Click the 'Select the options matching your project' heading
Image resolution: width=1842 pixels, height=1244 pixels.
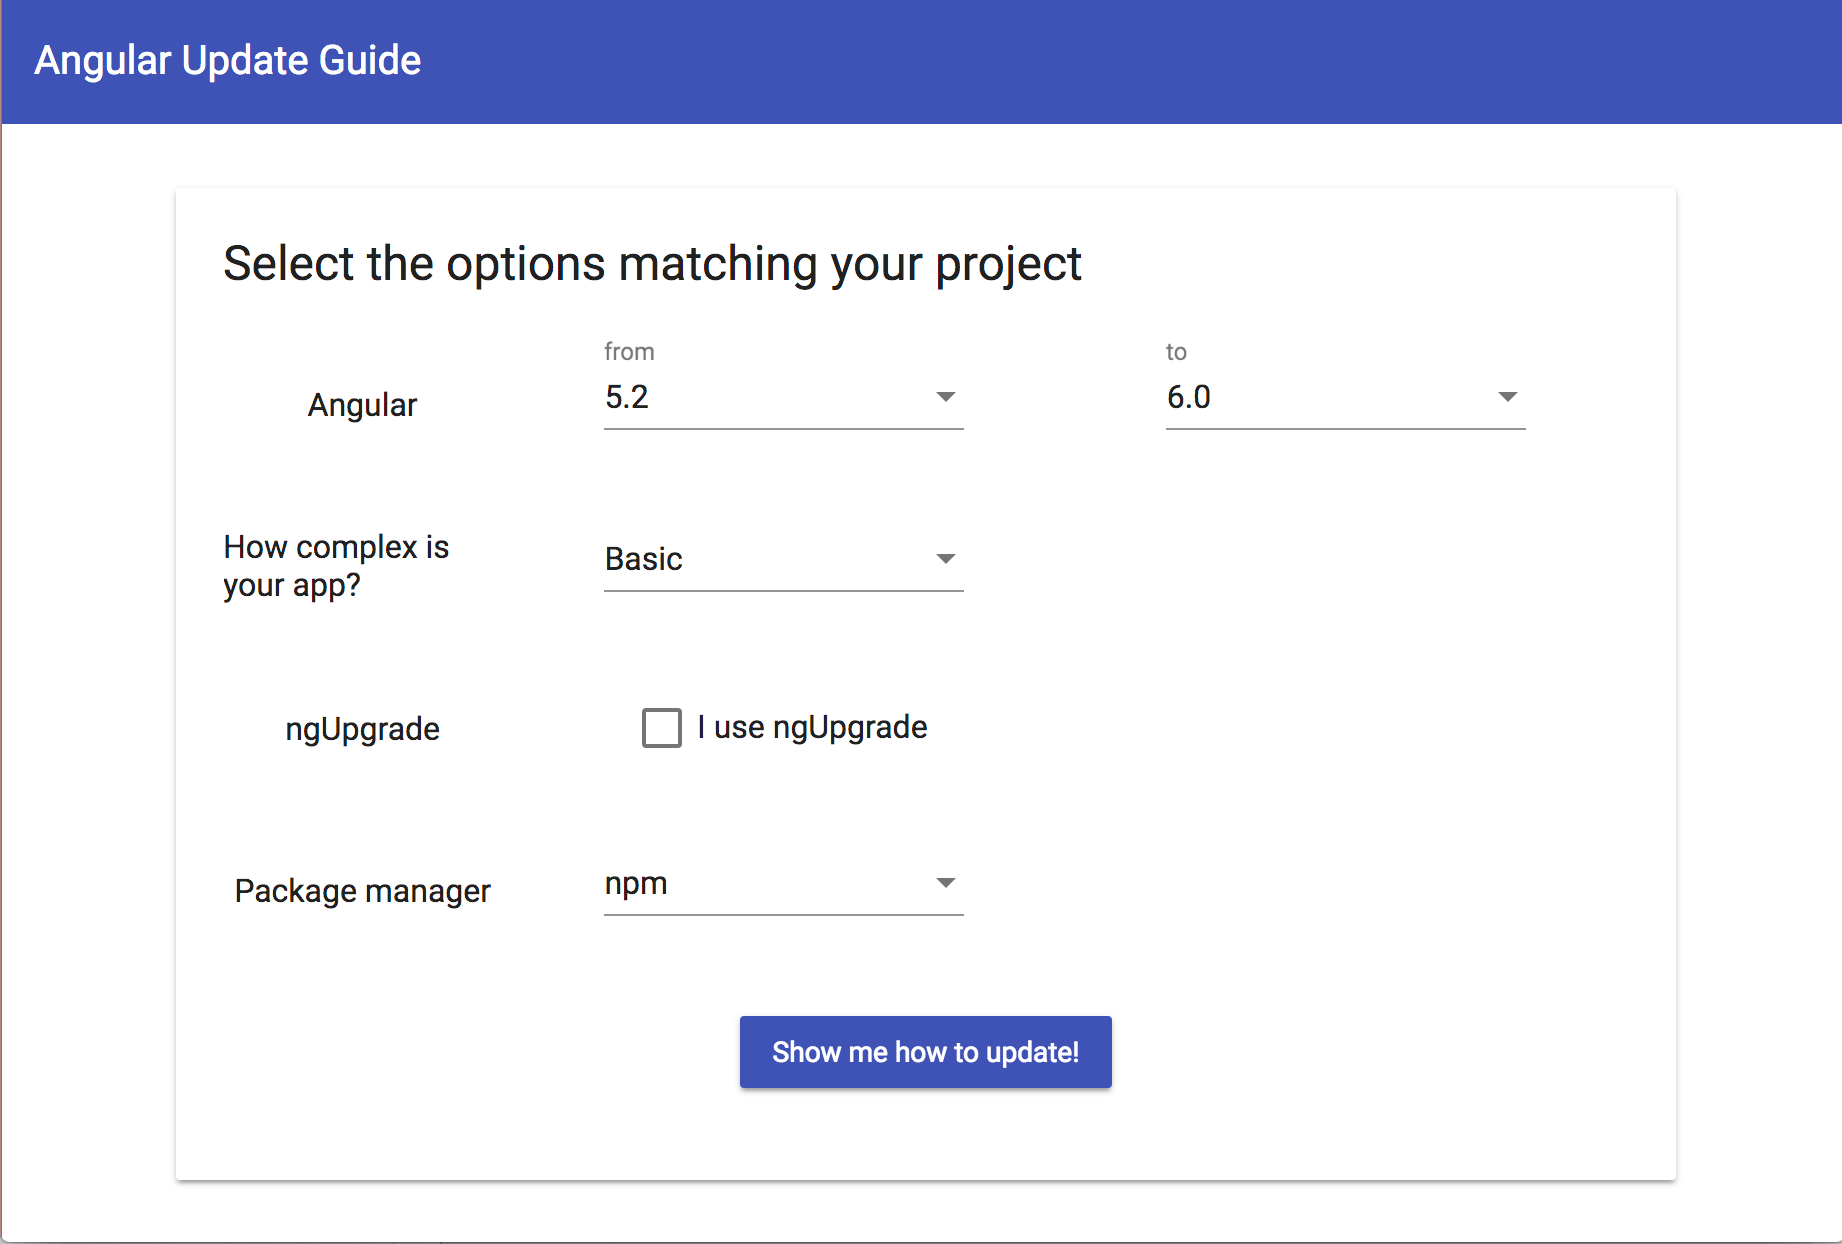pos(652,264)
